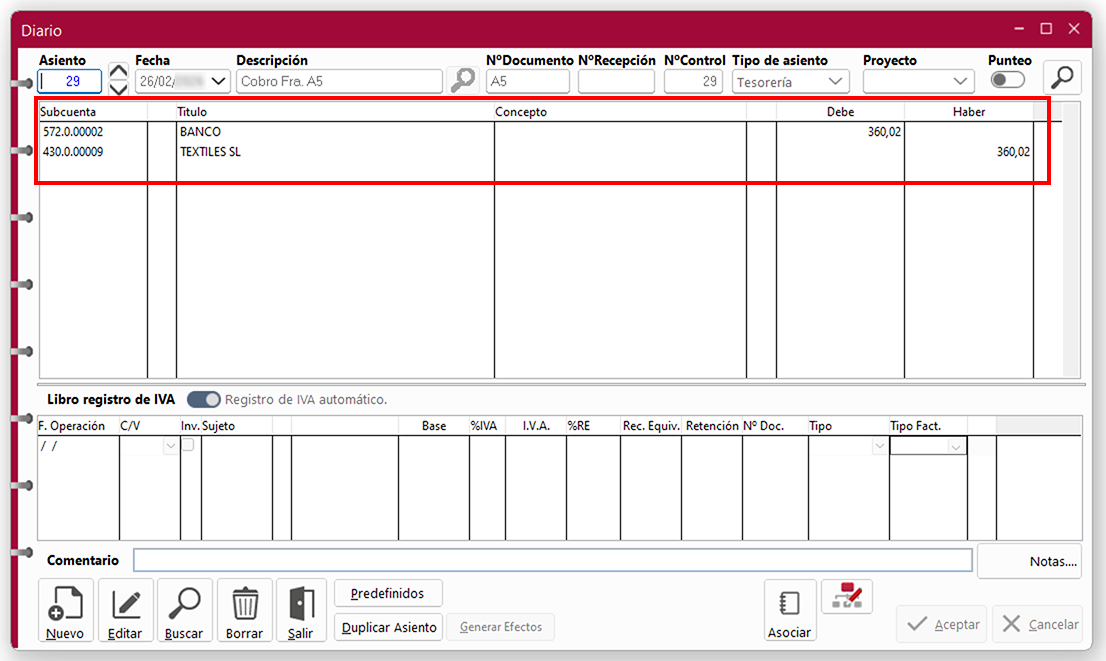Click magnifier next to Descripción field
Viewport: 1106px width, 661px height.
tap(462, 81)
